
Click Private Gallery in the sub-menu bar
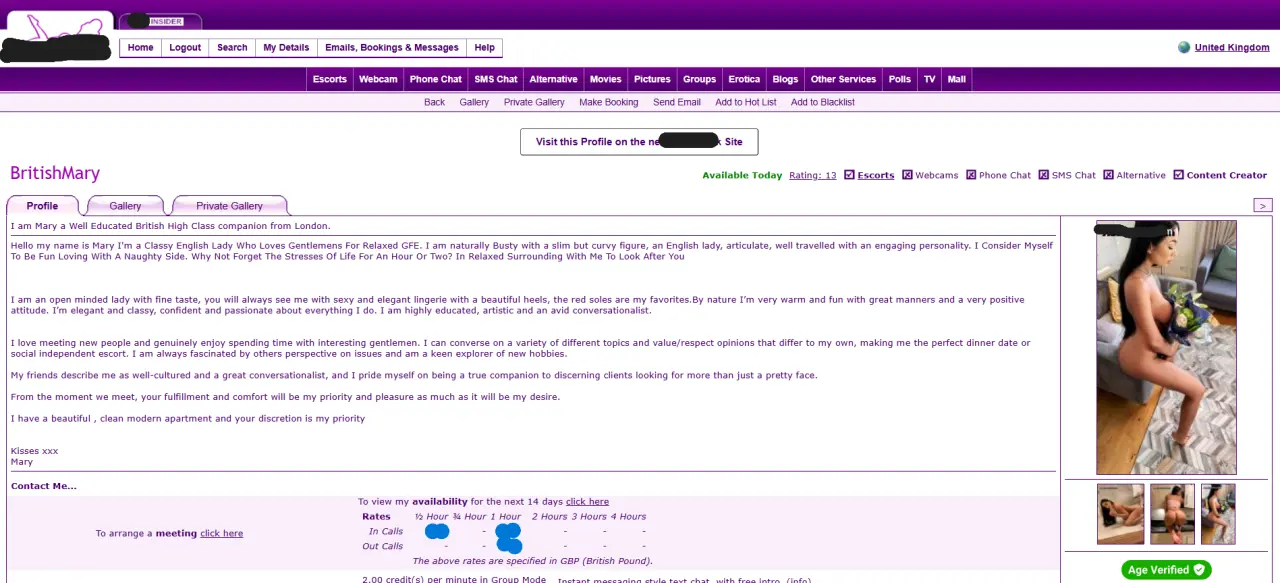[534, 102]
